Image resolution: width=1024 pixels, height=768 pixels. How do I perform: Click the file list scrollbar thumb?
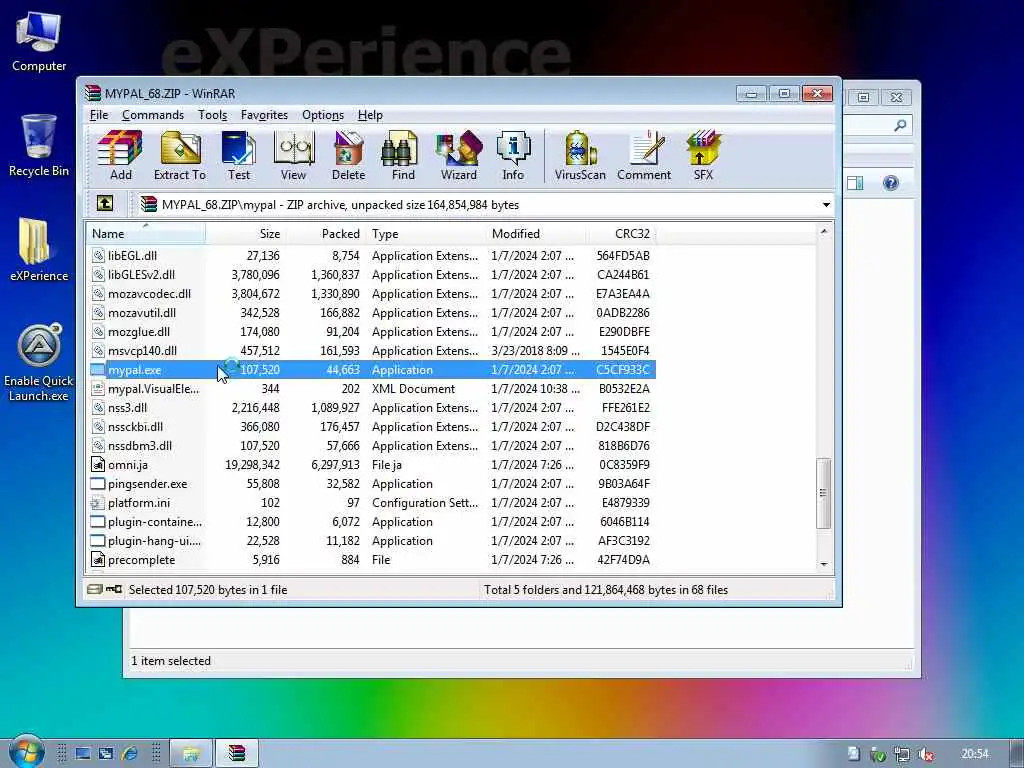pyautogui.click(x=824, y=493)
